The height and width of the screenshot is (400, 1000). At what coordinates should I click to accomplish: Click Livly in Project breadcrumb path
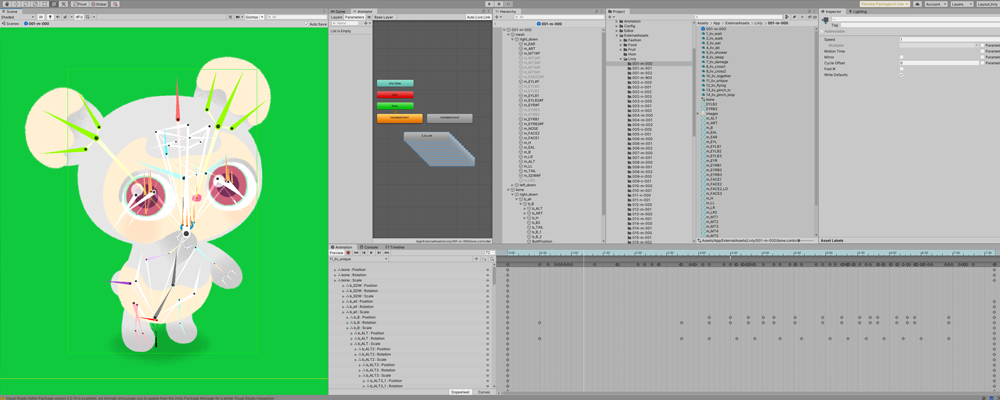pos(759,23)
